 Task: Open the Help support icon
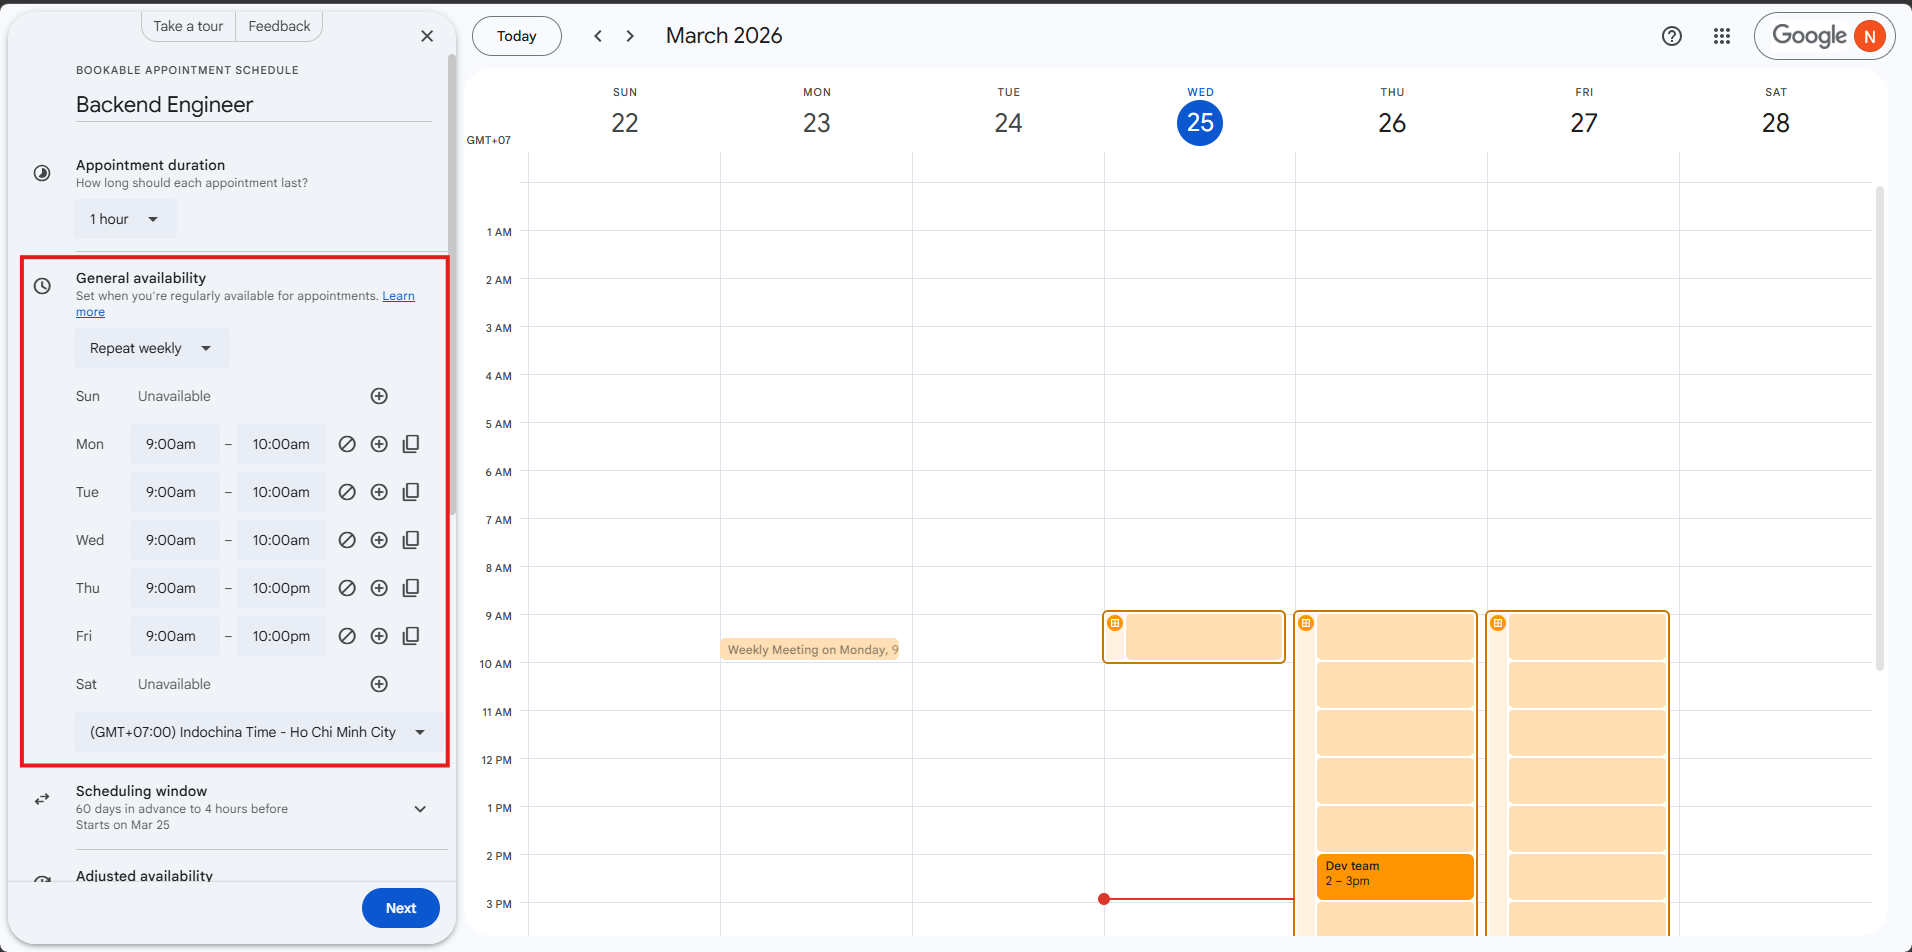coord(1671,36)
